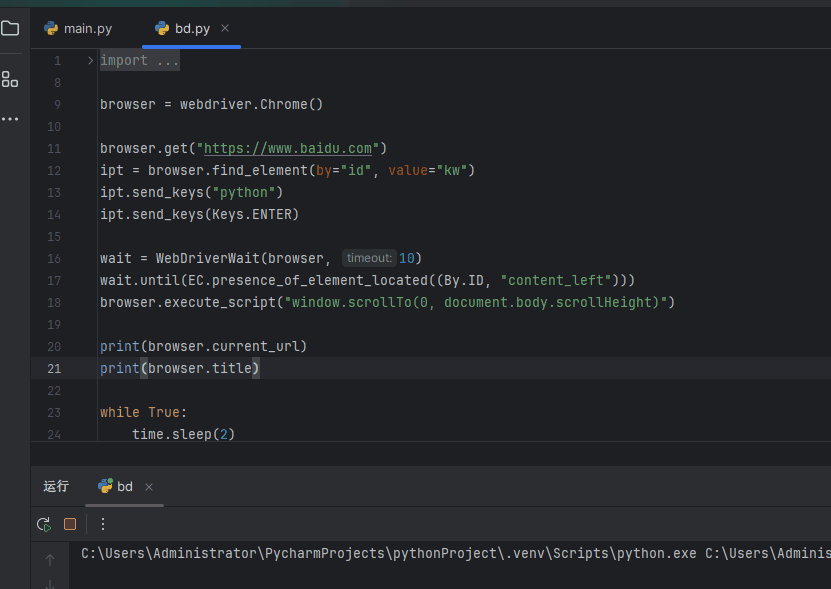Click line number 21 in the gutter
831x589 pixels.
coord(55,368)
